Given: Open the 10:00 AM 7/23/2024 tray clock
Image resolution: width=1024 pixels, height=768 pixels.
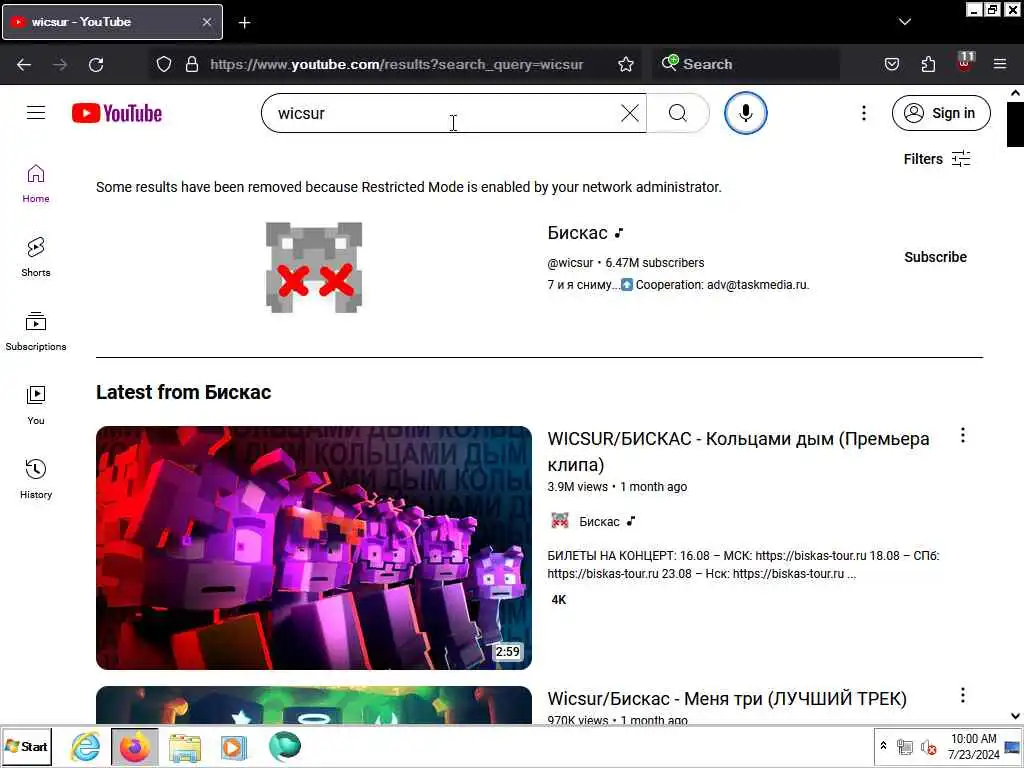Looking at the screenshot, I should click(x=973, y=746).
